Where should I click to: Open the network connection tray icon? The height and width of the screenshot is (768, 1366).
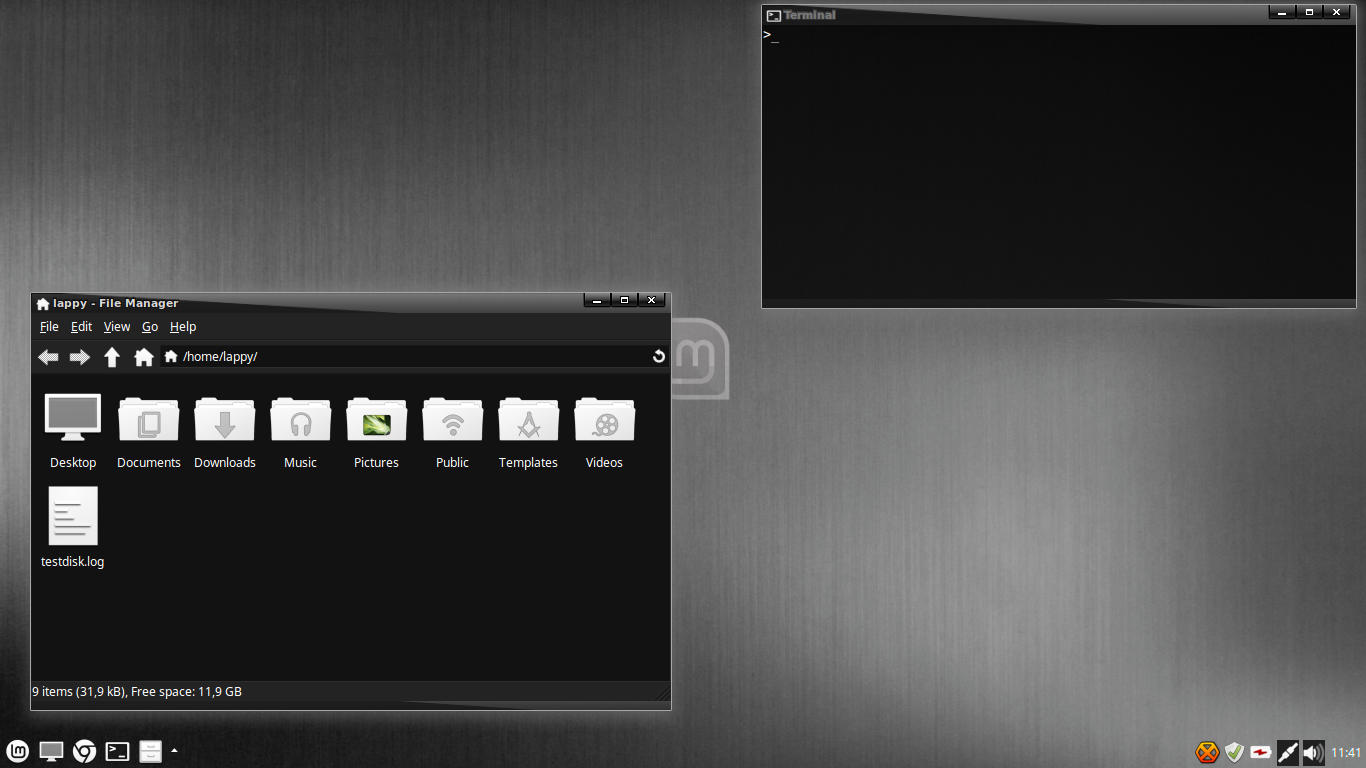[x=1288, y=752]
